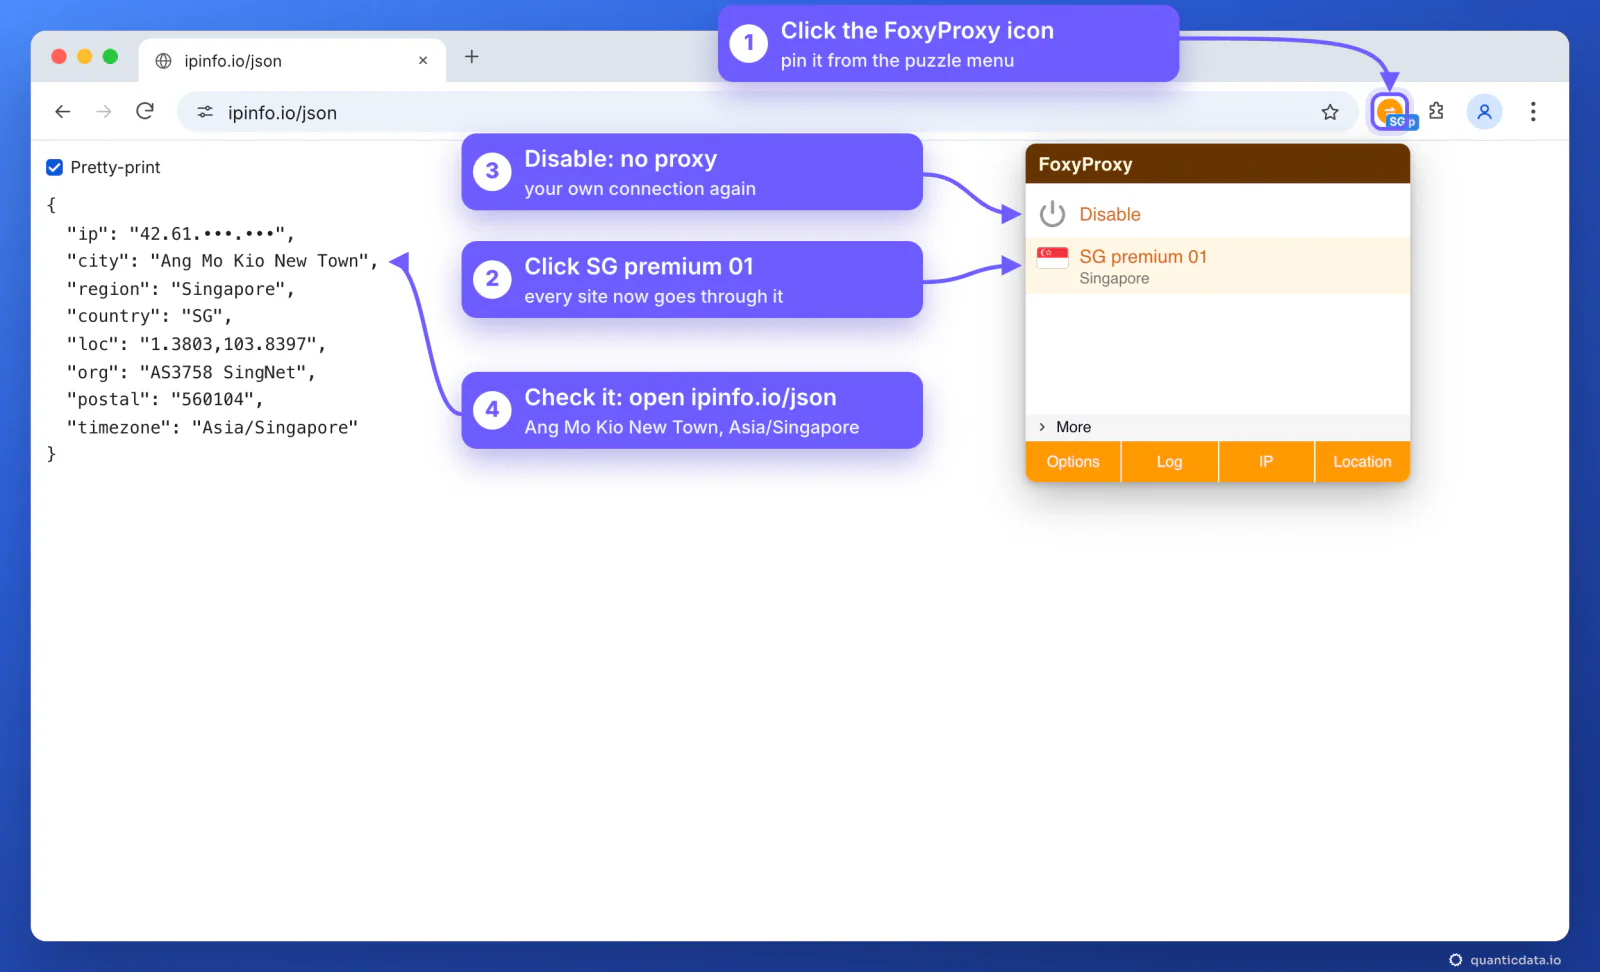Open the FoxyProxy Log
Image resolution: width=1600 pixels, height=972 pixels.
(1169, 462)
